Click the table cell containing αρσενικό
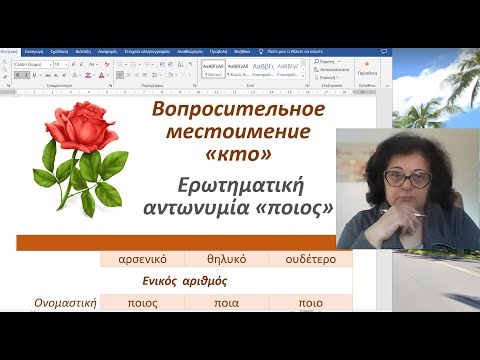 (142, 259)
